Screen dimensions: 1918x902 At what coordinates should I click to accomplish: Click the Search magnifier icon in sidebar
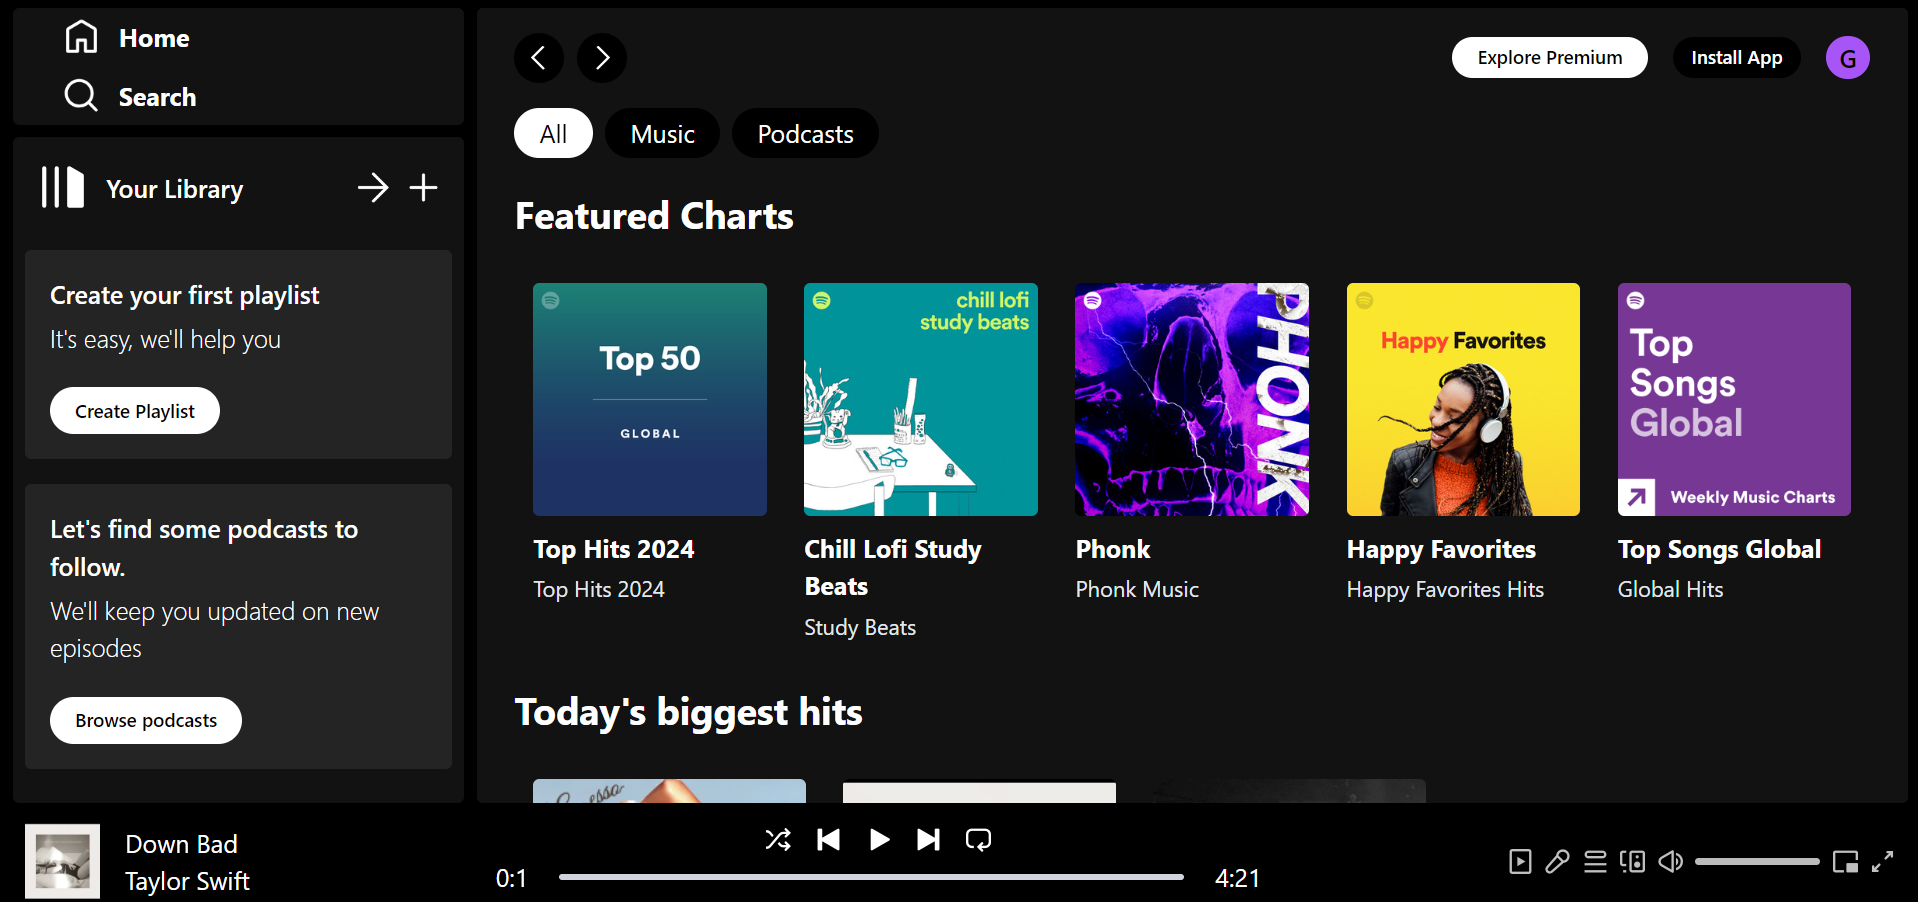click(81, 96)
